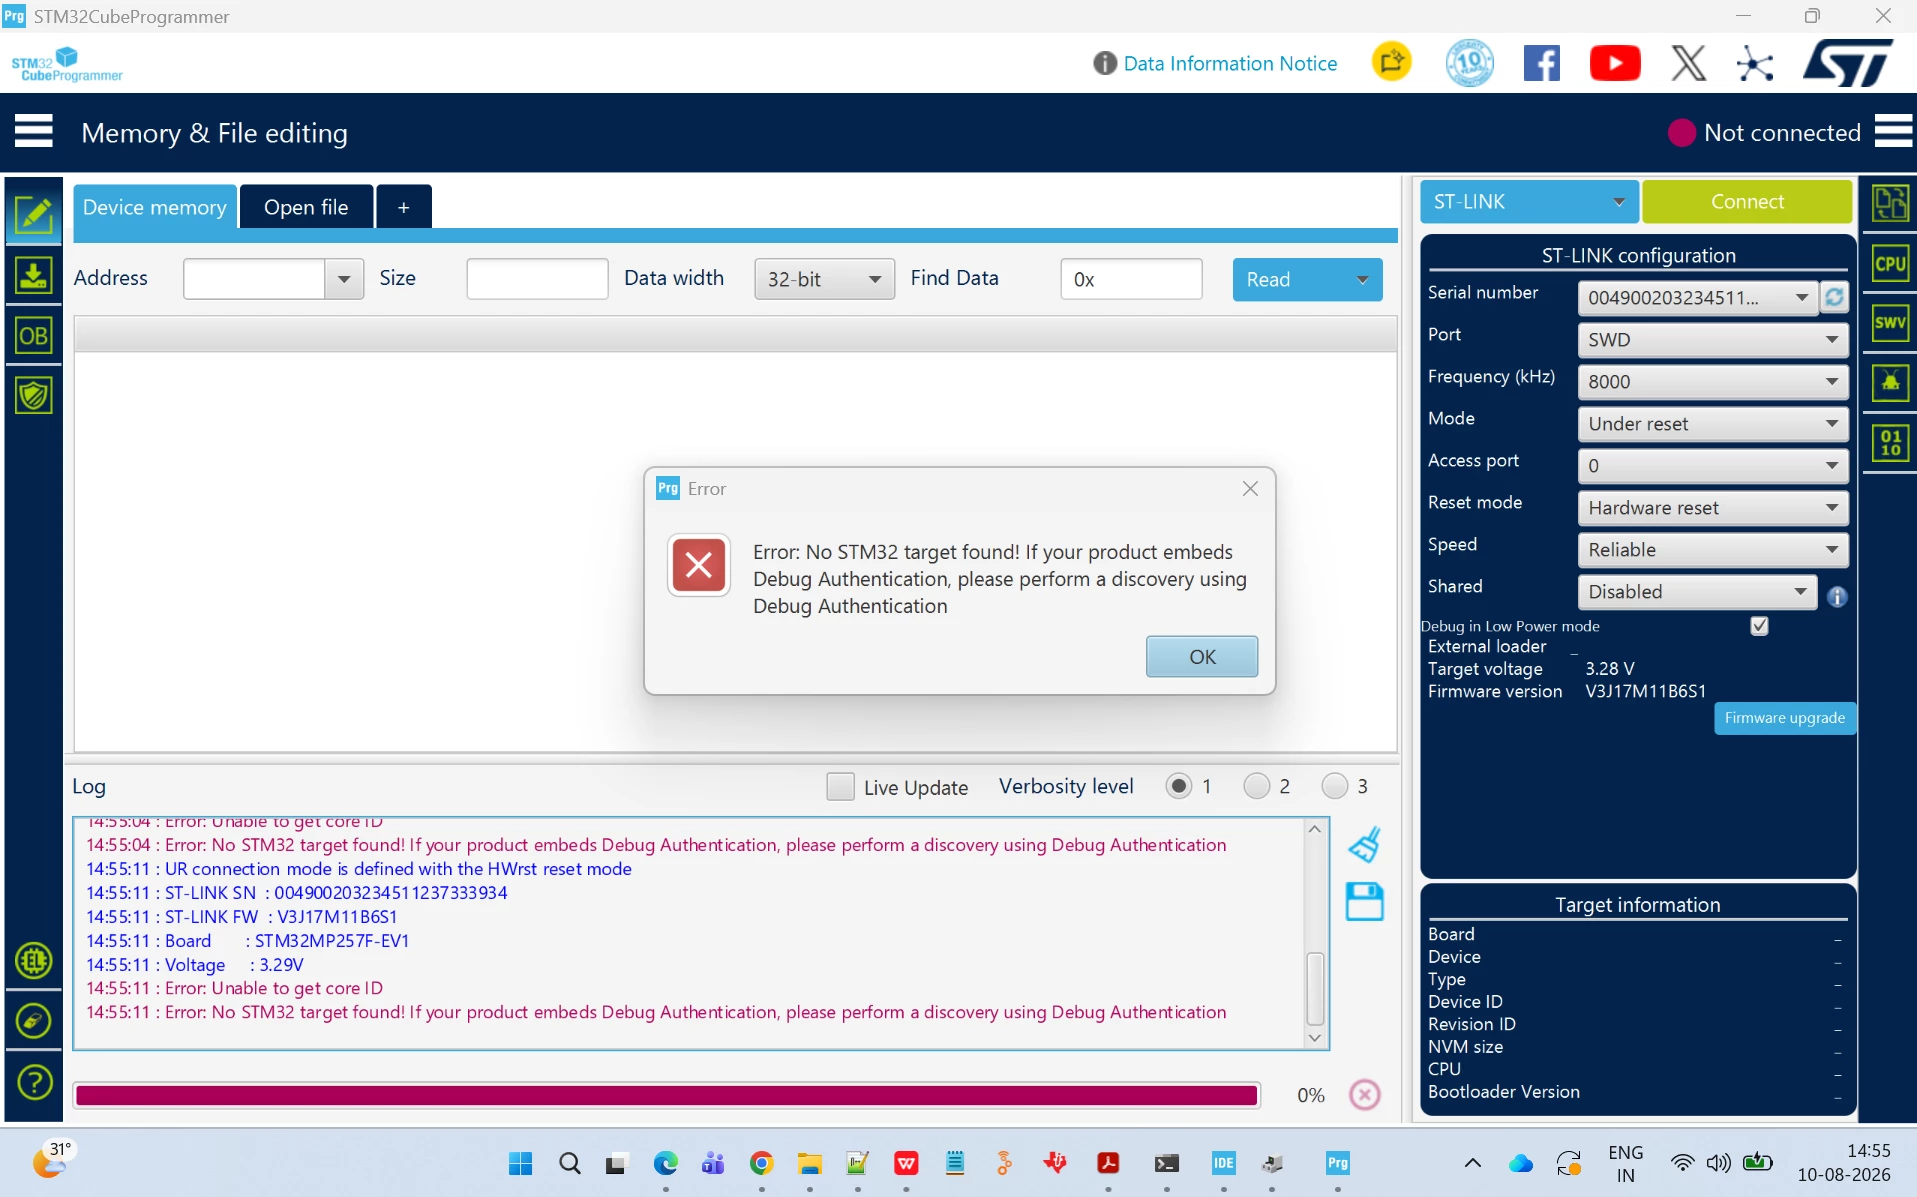1917x1197 pixels.
Task: Show info about Shared mode
Action: pos(1837,597)
